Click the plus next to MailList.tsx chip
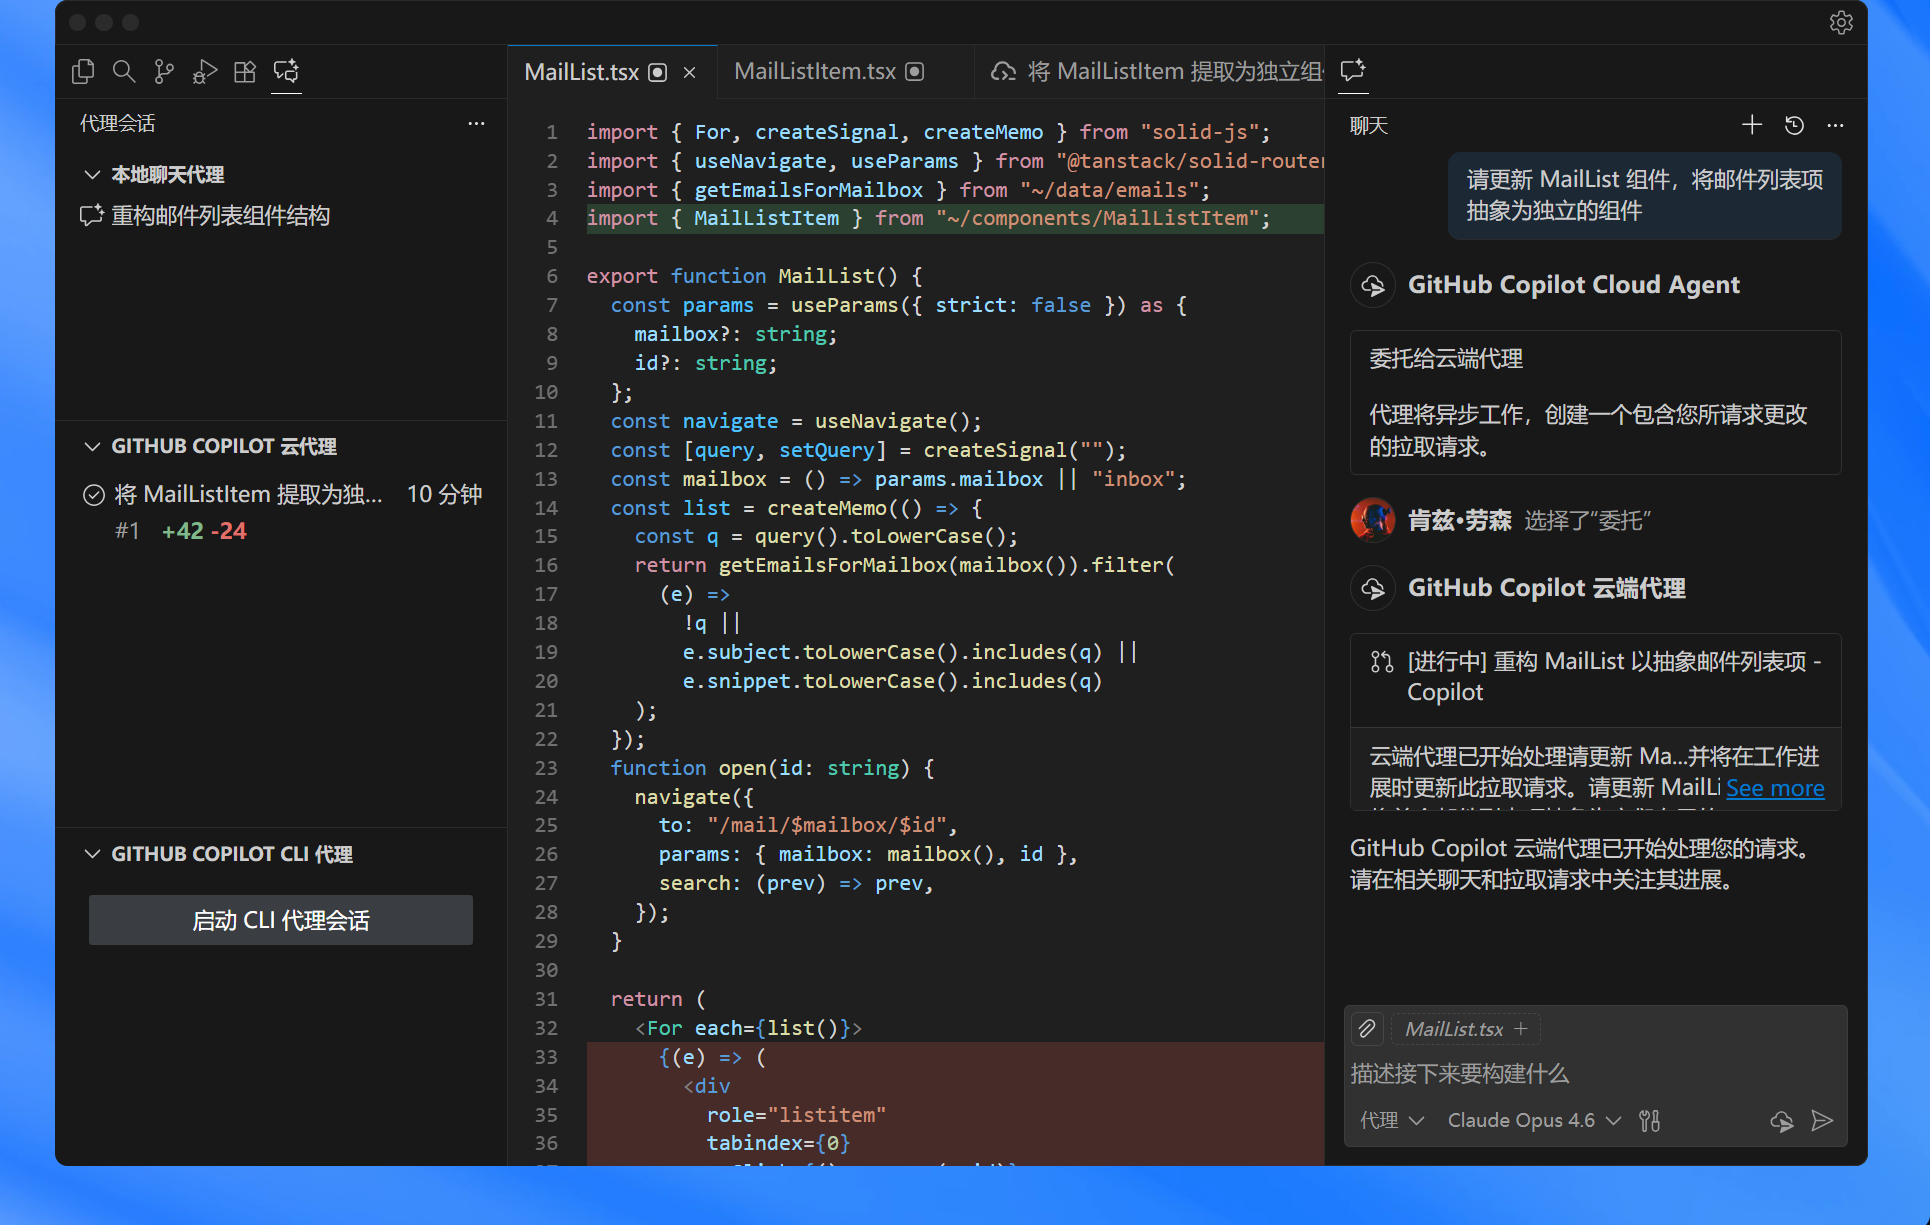Image resolution: width=1930 pixels, height=1225 pixels. point(1521,1029)
